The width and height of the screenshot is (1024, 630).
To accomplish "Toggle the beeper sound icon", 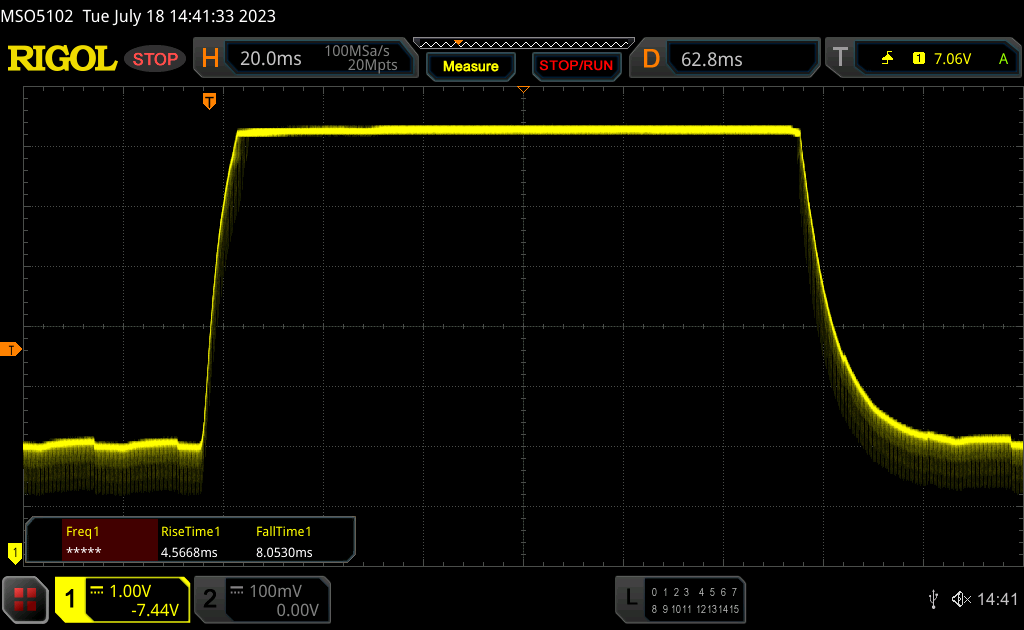I will point(960,598).
